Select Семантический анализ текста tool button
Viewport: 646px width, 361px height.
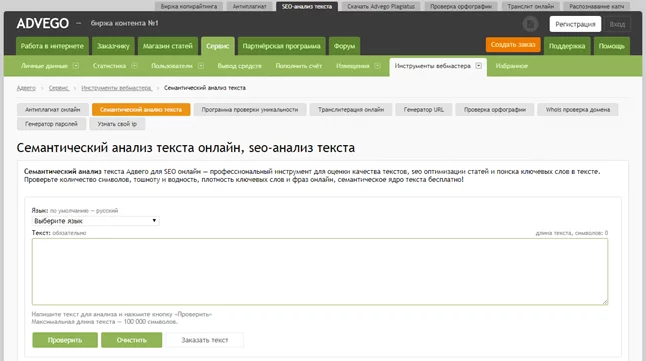click(141, 110)
